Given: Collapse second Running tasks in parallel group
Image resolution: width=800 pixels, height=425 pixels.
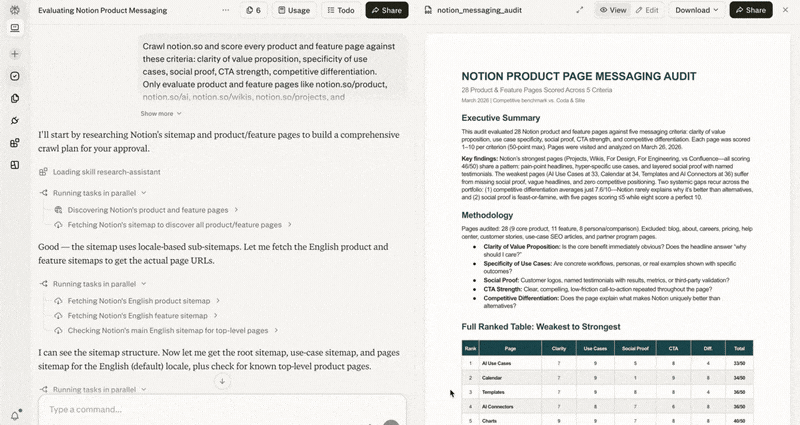Looking at the screenshot, I should click(x=93, y=284).
